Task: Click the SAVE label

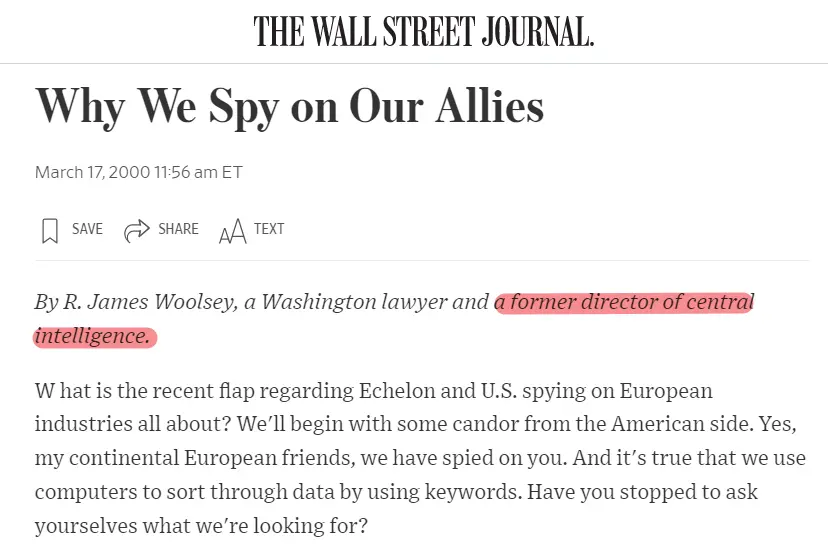Action: coord(87,229)
